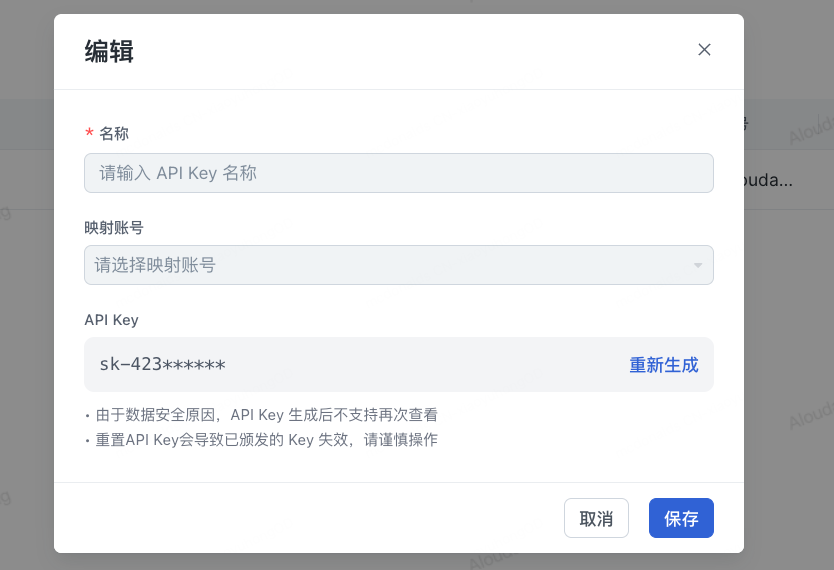Click the warning about 重置API Key
Image resolution: width=834 pixels, height=570 pixels.
click(x=265, y=440)
